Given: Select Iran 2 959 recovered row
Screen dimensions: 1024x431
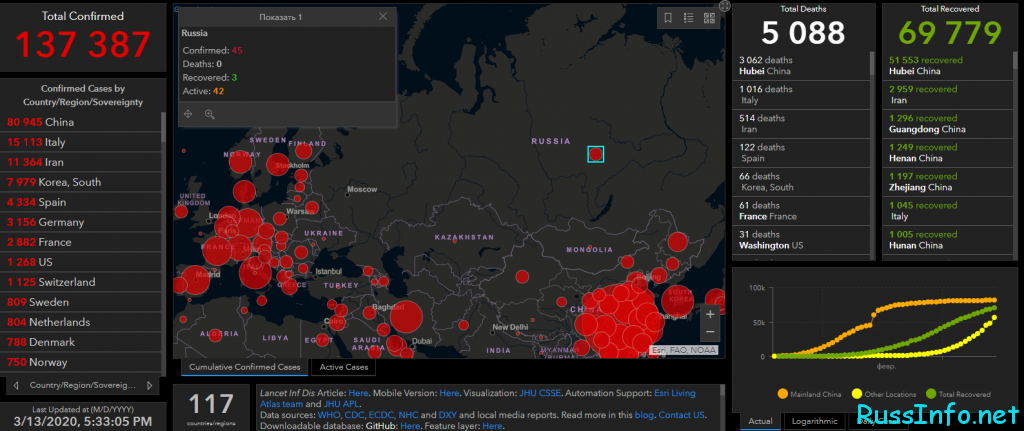Looking at the screenshot, I should pos(950,95).
